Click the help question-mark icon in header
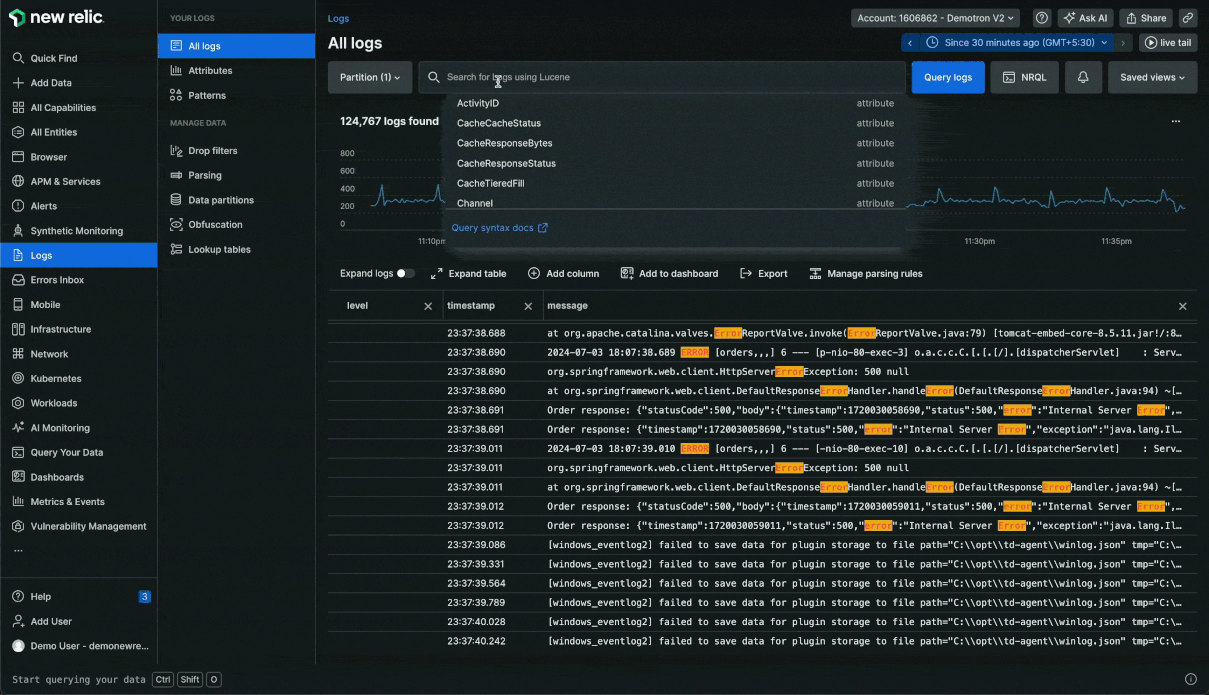The height and width of the screenshot is (695, 1209). [x=1042, y=18]
